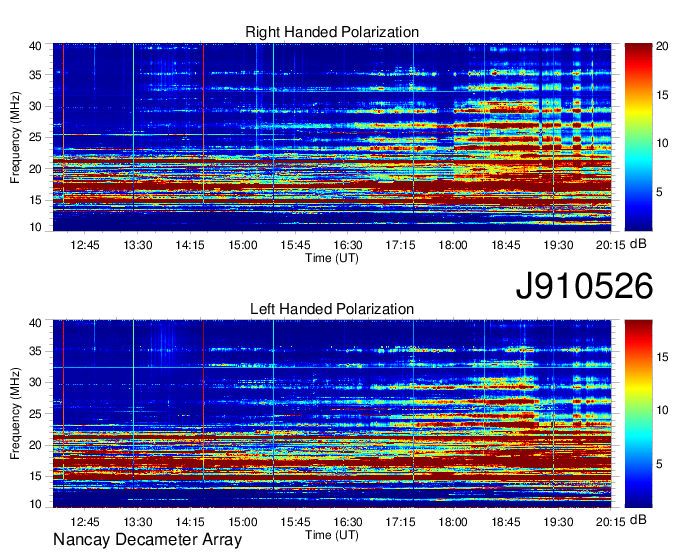The image size is (680, 552).
Task: Click the left-handed polarization spectrogram image
Action: pyautogui.click(x=332, y=414)
